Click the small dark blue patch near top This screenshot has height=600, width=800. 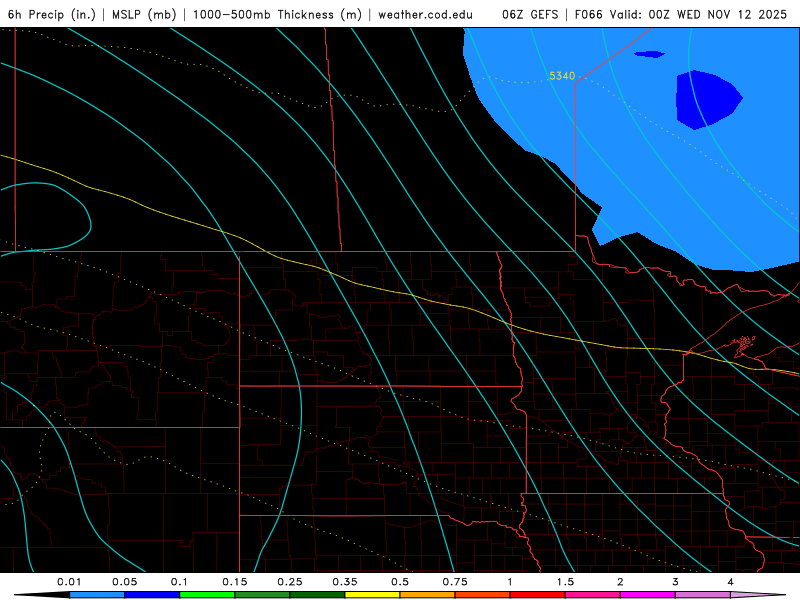649,54
